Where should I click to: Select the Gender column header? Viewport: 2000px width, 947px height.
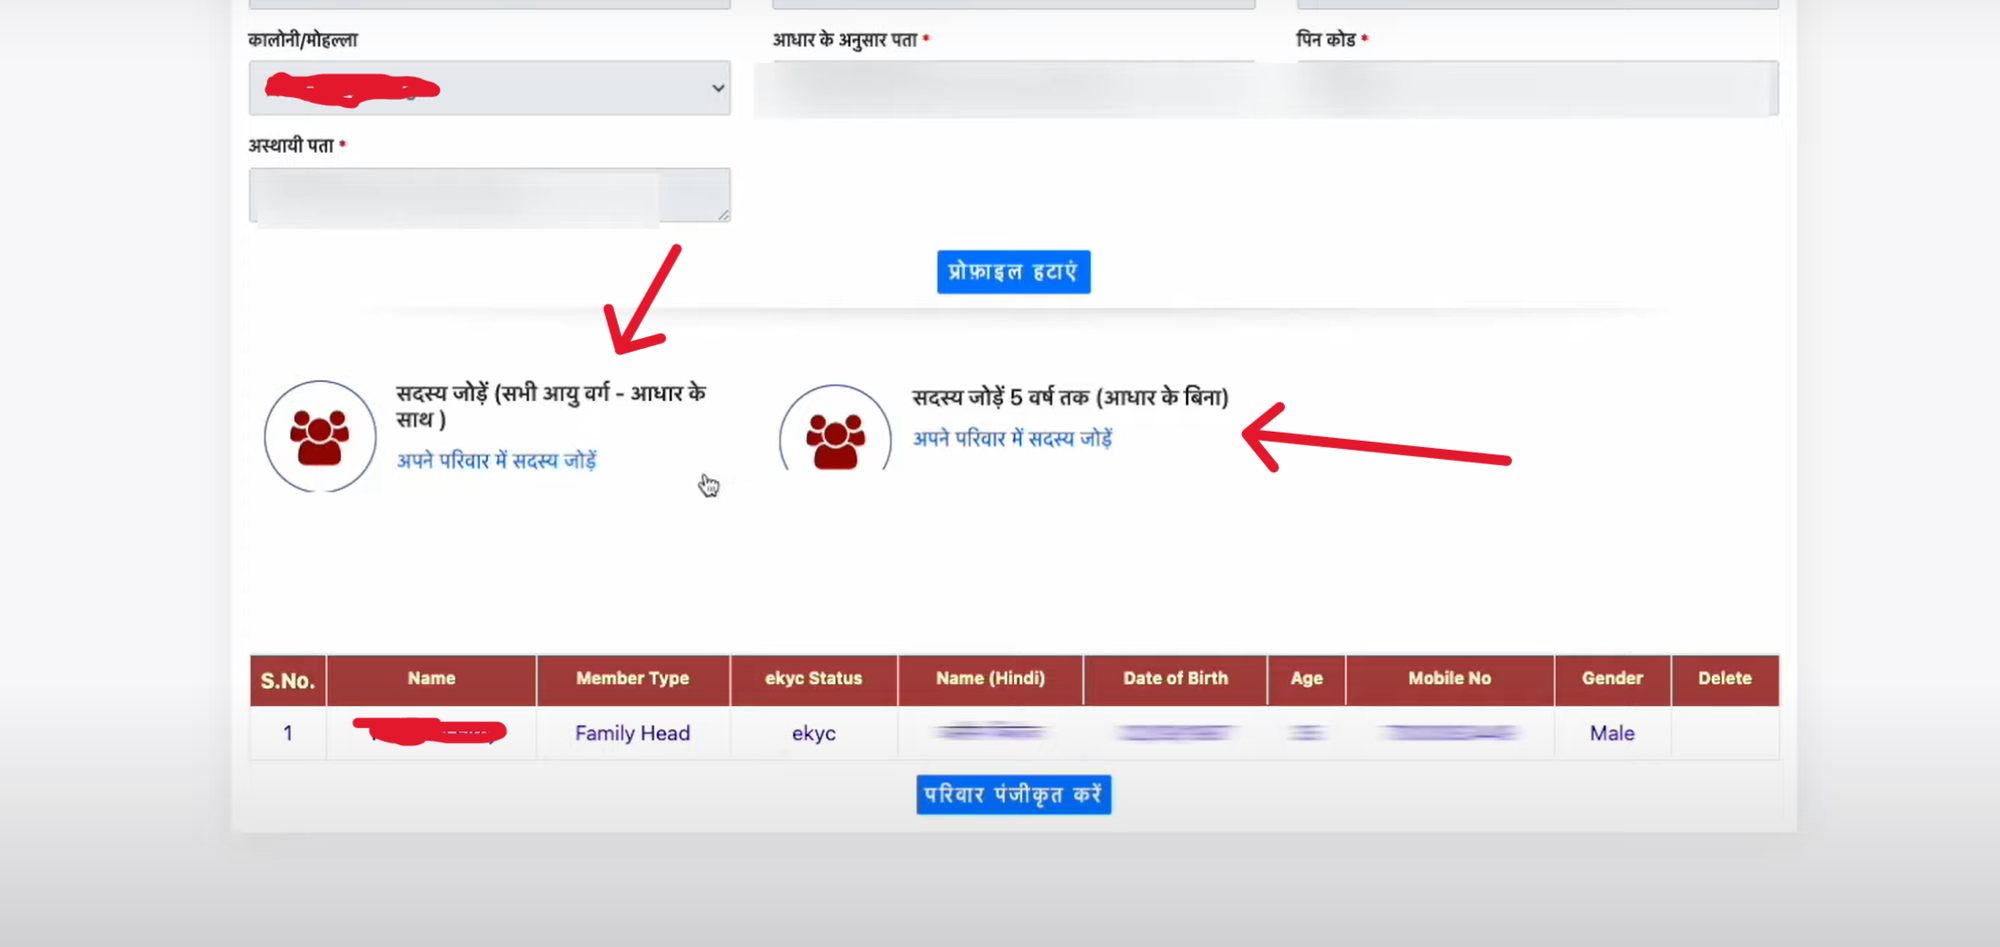point(1612,679)
